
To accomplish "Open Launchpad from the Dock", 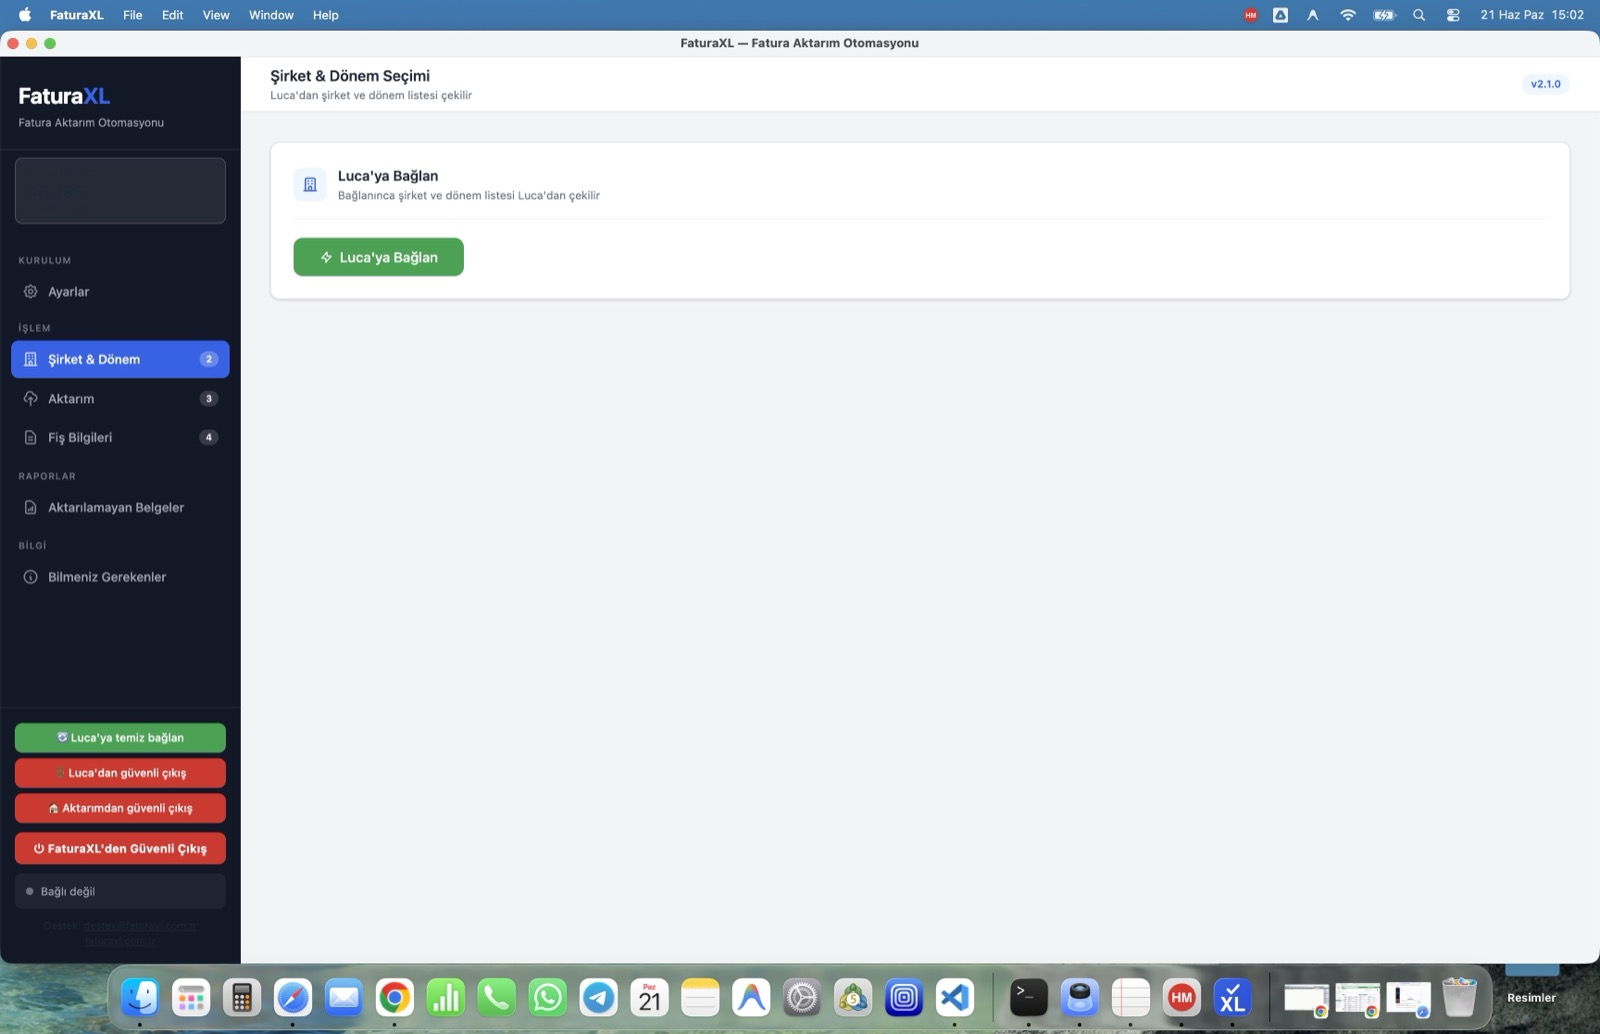I will [x=191, y=997].
